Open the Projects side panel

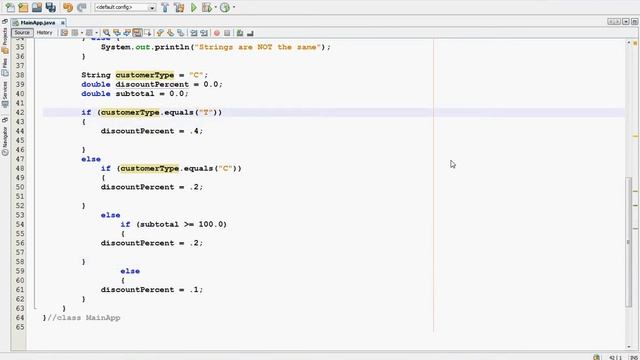[5, 41]
